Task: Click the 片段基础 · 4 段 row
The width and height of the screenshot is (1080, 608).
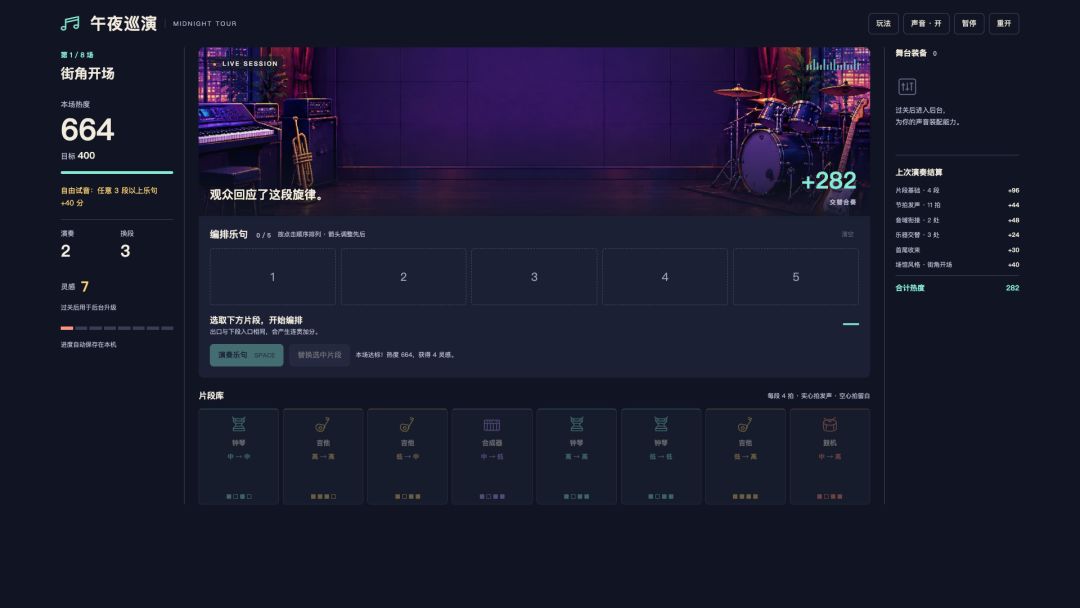Action: pos(957,190)
